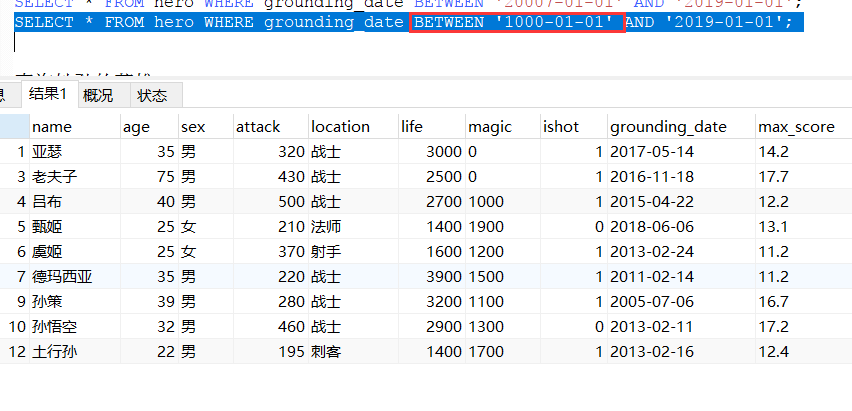The width and height of the screenshot is (852, 411).
Task: Open the 状态 tab
Action: [x=156, y=96]
